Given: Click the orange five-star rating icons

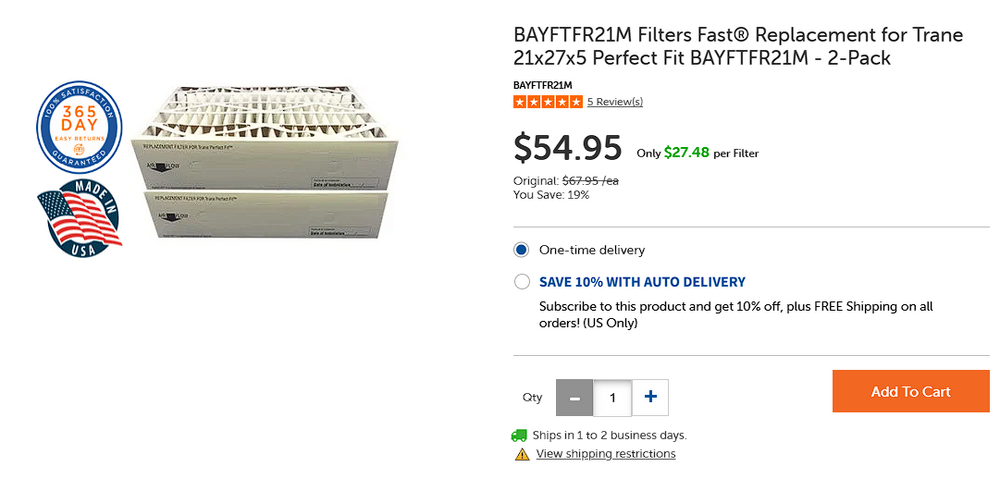Looking at the screenshot, I should point(547,102).
